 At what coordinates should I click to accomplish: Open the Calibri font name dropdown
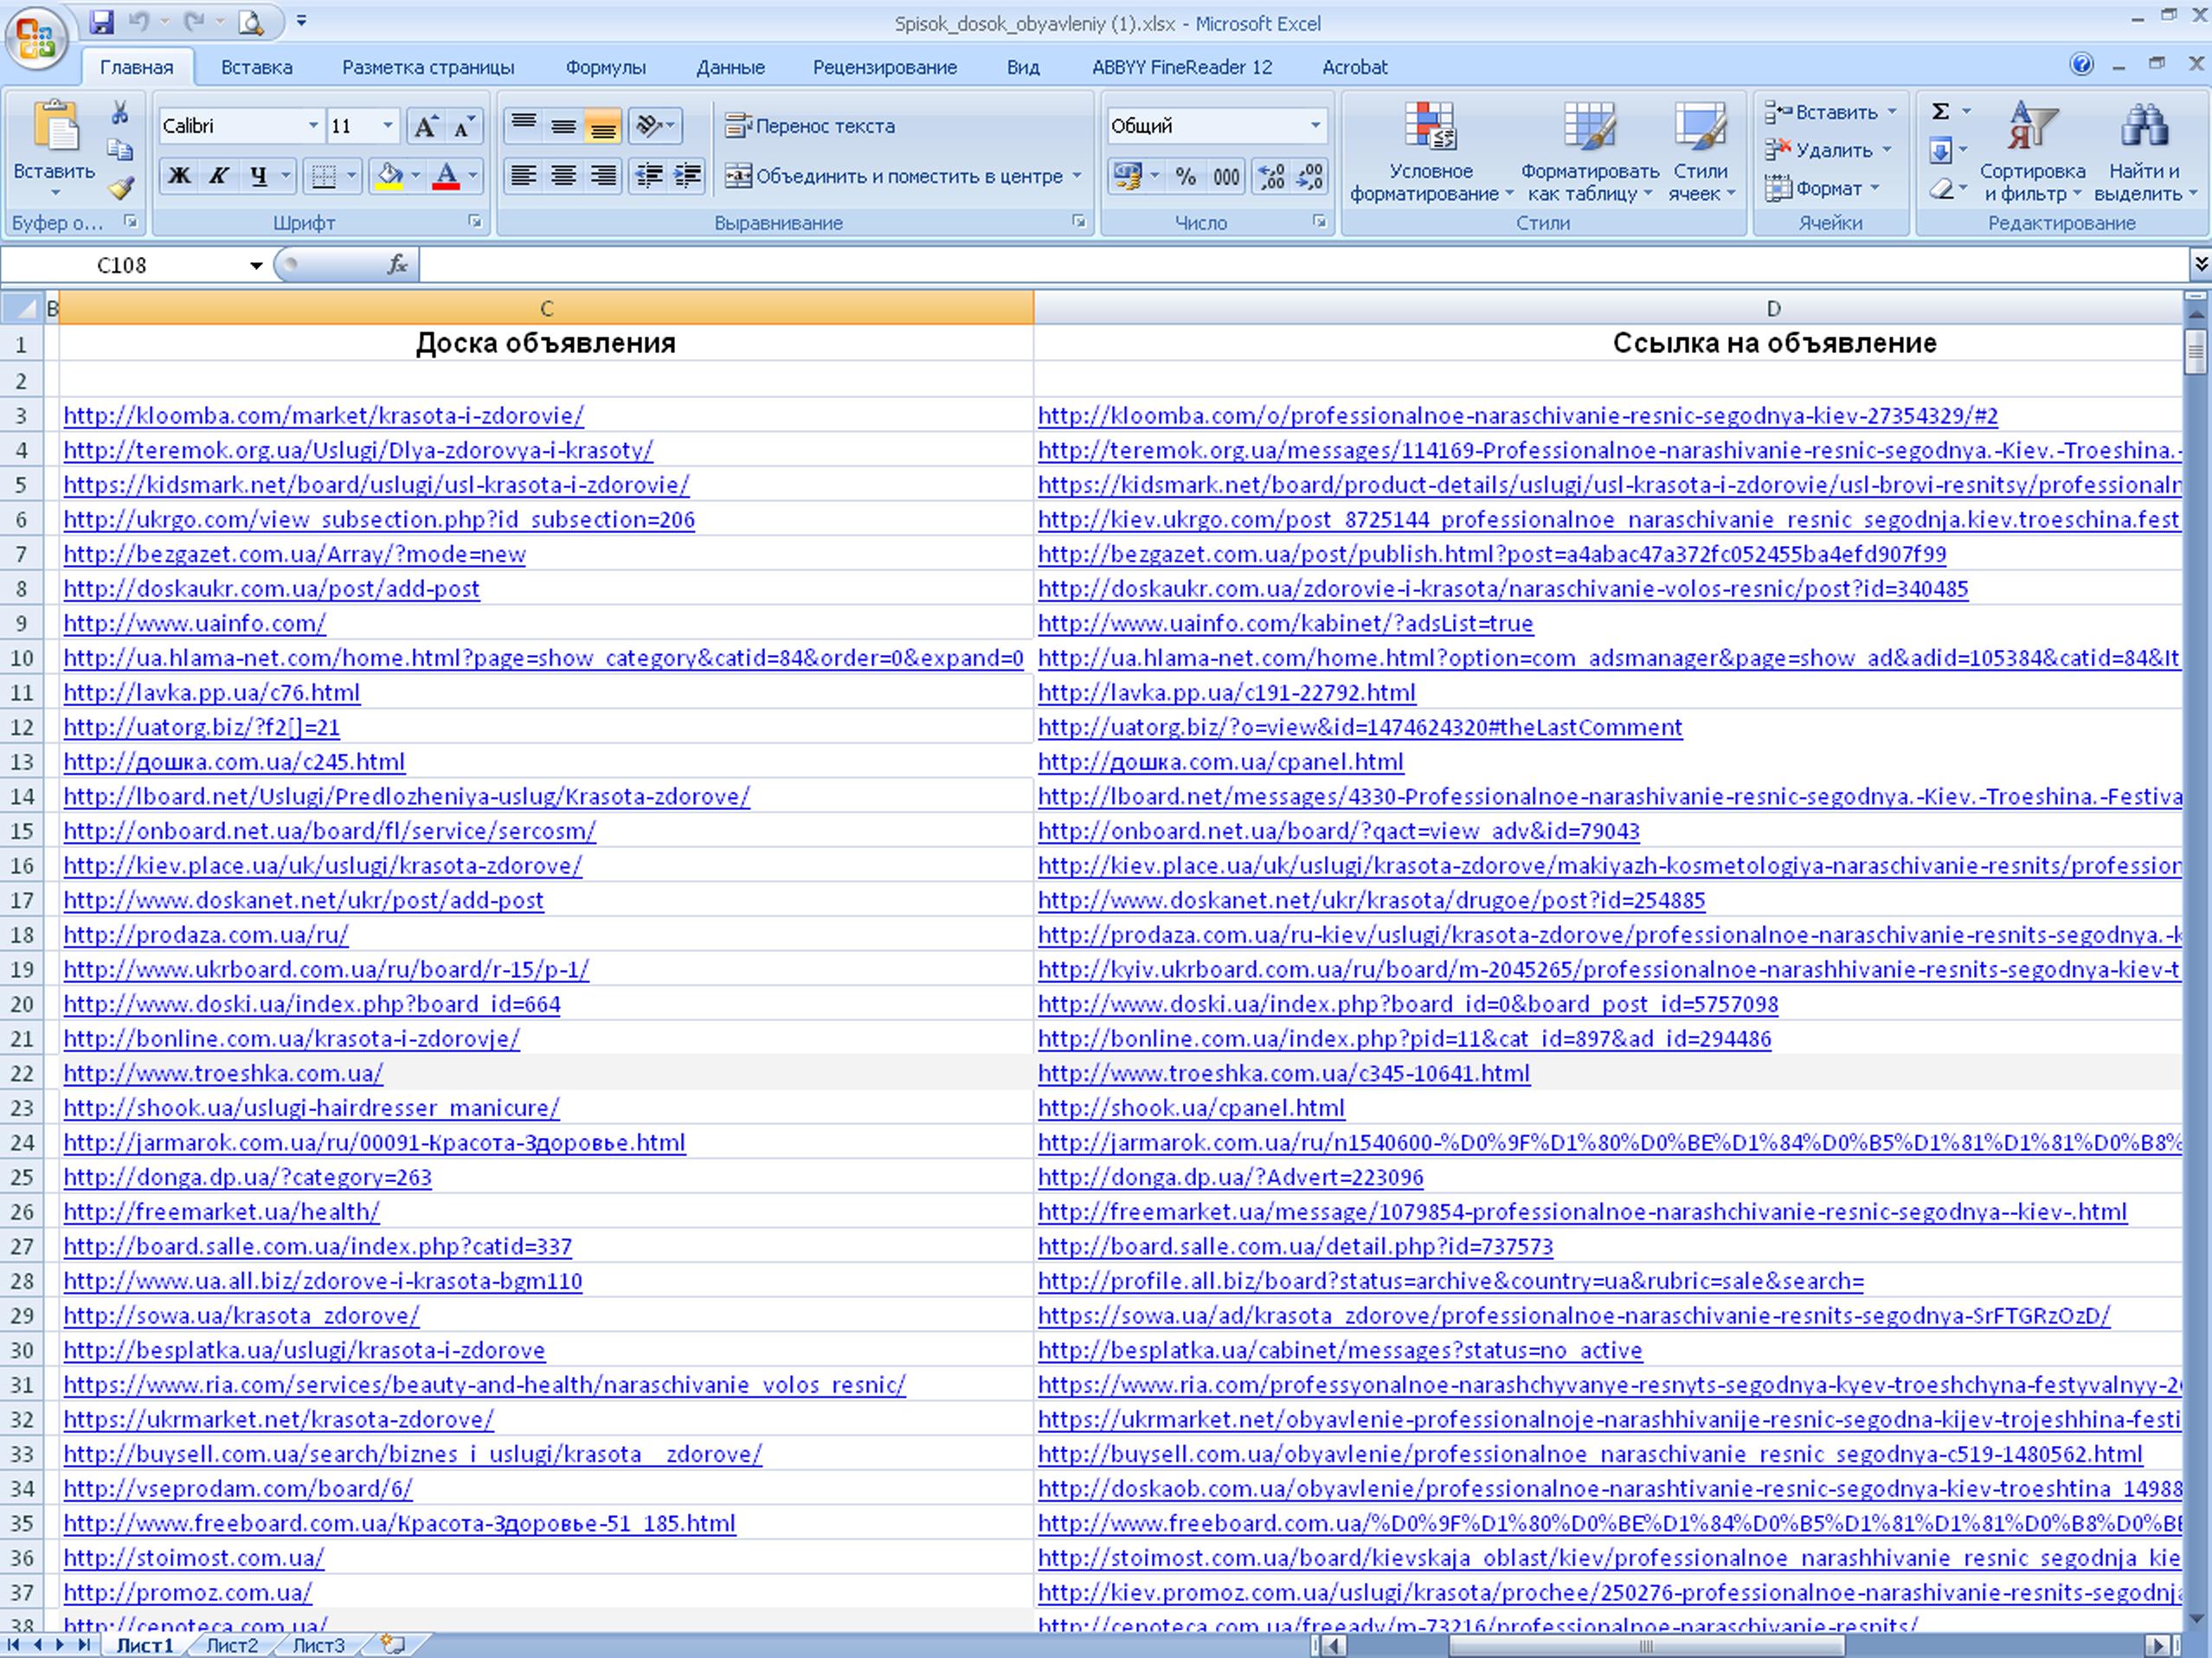313,126
